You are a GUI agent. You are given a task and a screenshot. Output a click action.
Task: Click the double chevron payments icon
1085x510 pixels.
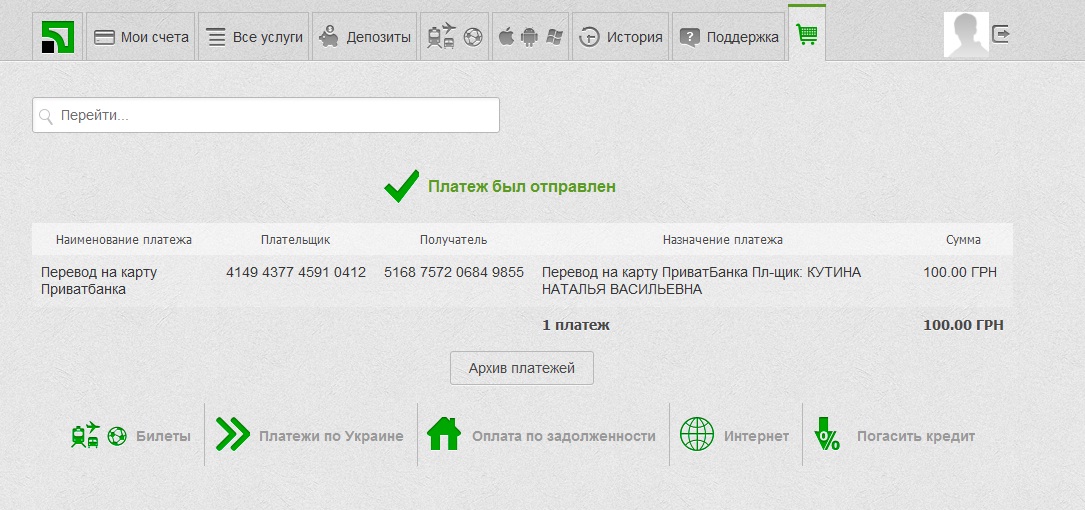[x=232, y=435]
